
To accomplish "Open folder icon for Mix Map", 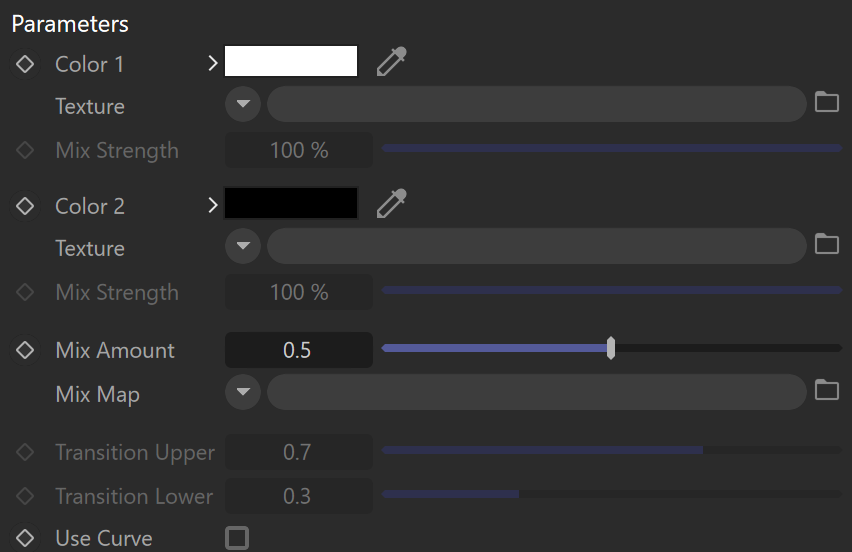I will [x=826, y=390].
